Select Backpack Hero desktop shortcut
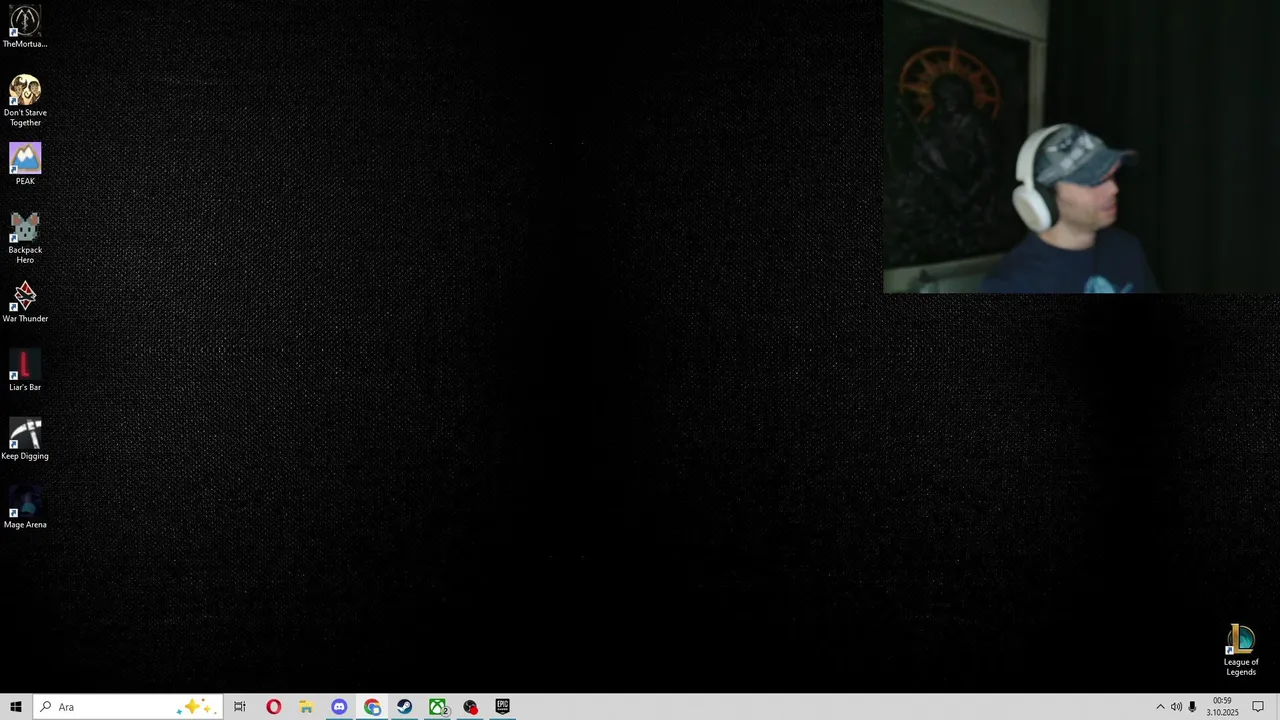 (x=25, y=238)
